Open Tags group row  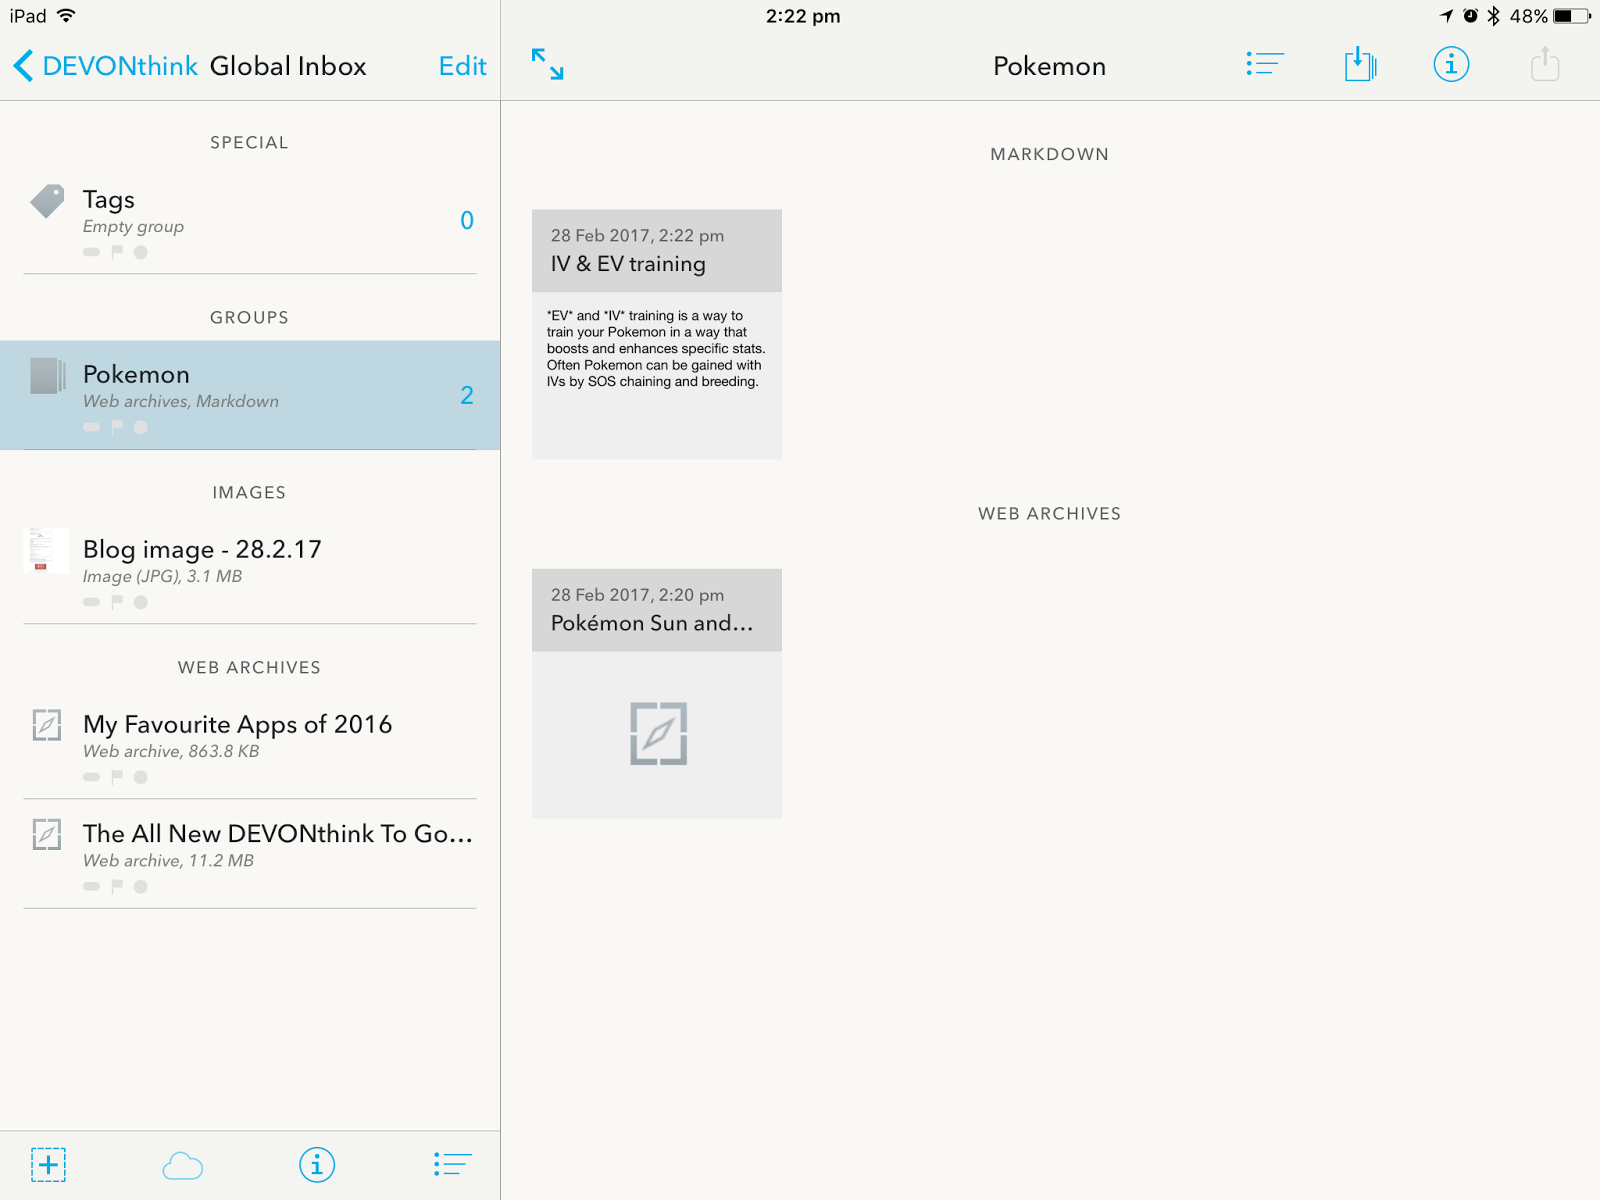pyautogui.click(x=250, y=220)
